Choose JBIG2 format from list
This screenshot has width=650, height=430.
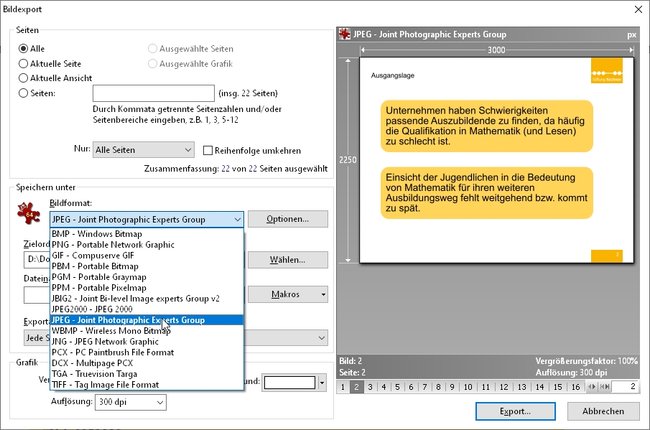(146, 299)
